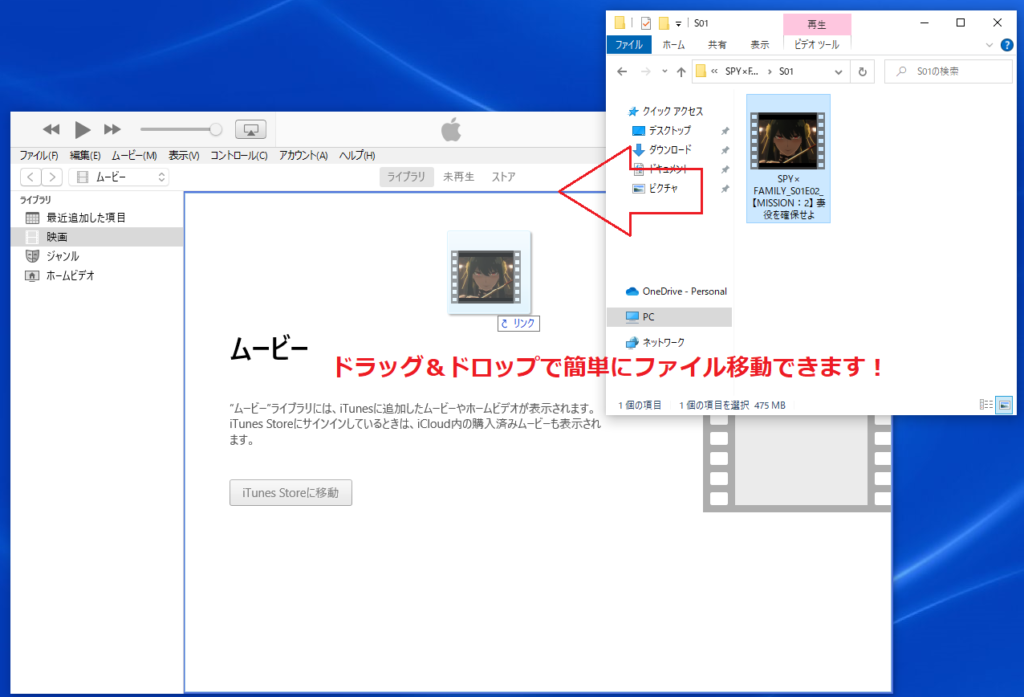Click the Explorer back arrow
Image resolution: width=1024 pixels, height=697 pixels.
coord(622,72)
